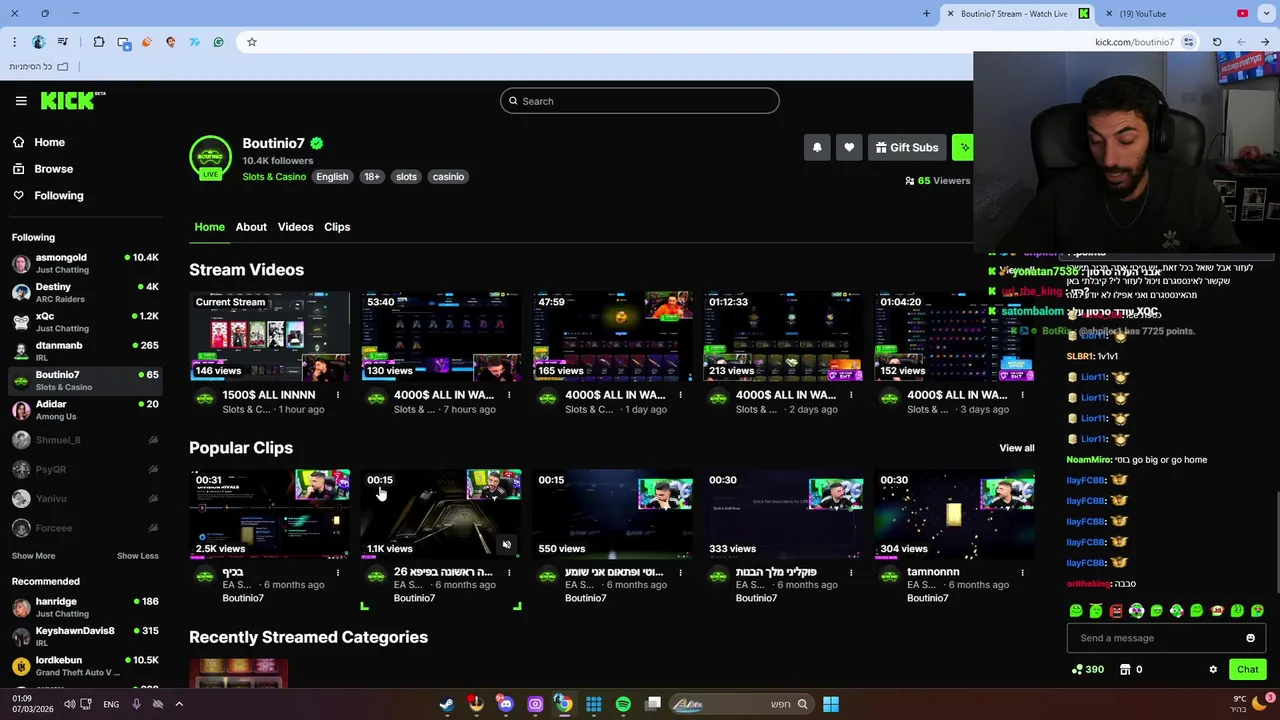The width and height of the screenshot is (1280, 720).
Task: Open Chrome three-dot menu
Action: pyautogui.click(x=14, y=42)
